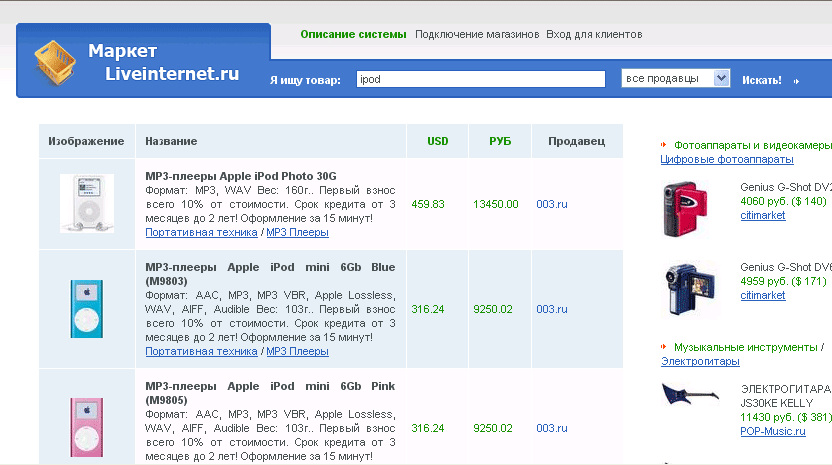Open the 'Цифровые фотоаппараты' link
The height and width of the screenshot is (465, 832).
(727, 159)
